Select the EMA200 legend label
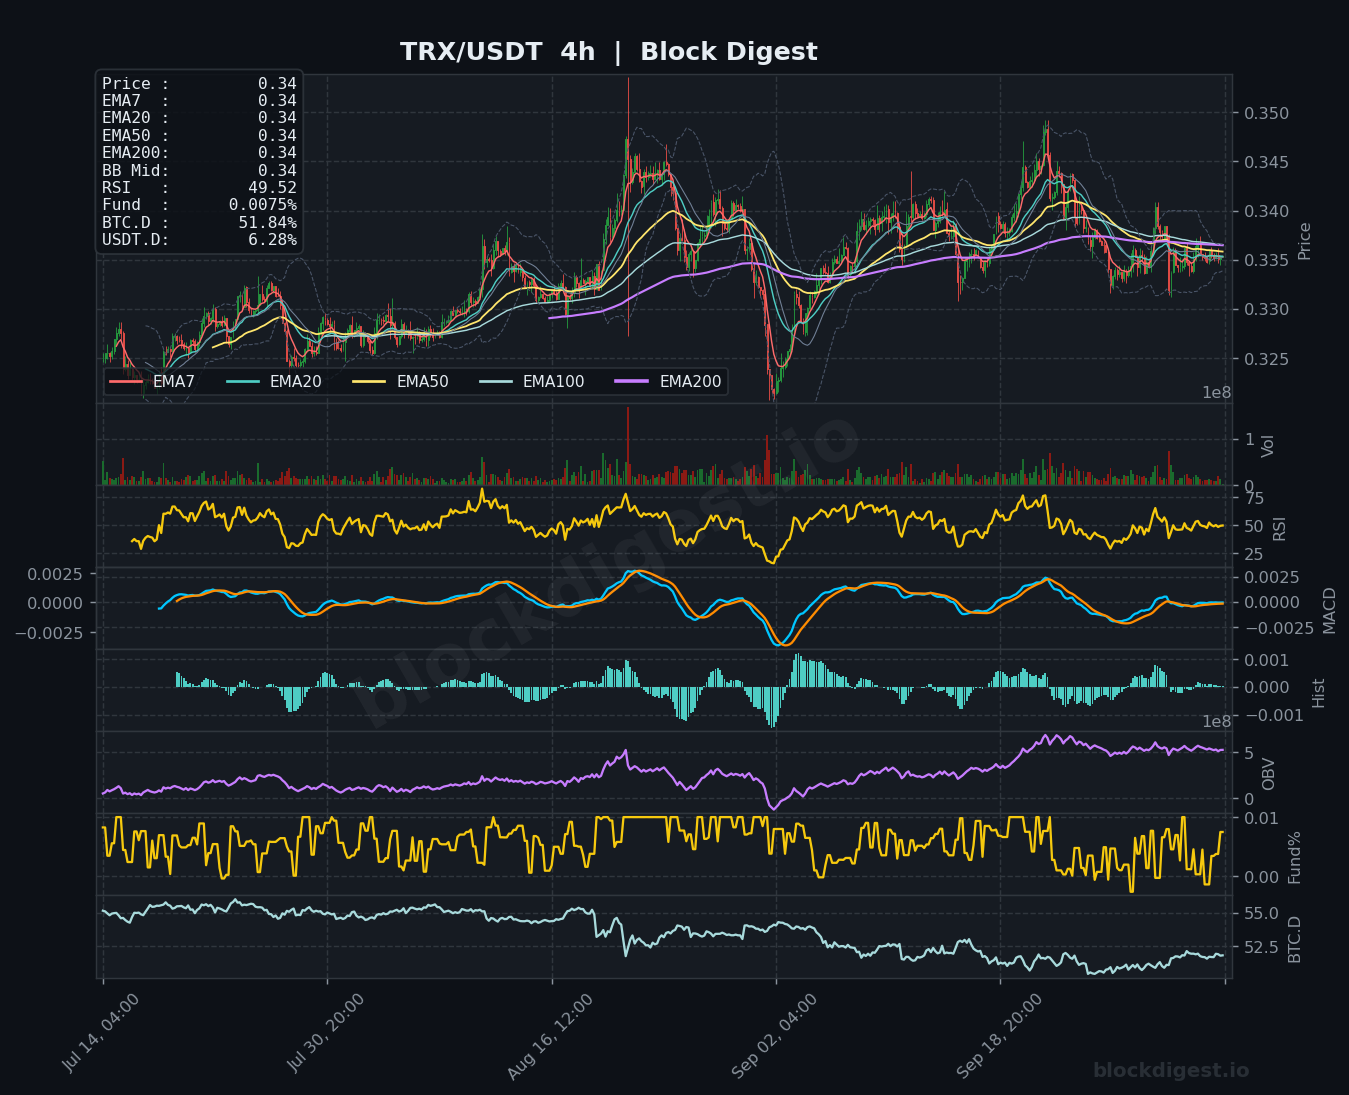 (x=691, y=382)
